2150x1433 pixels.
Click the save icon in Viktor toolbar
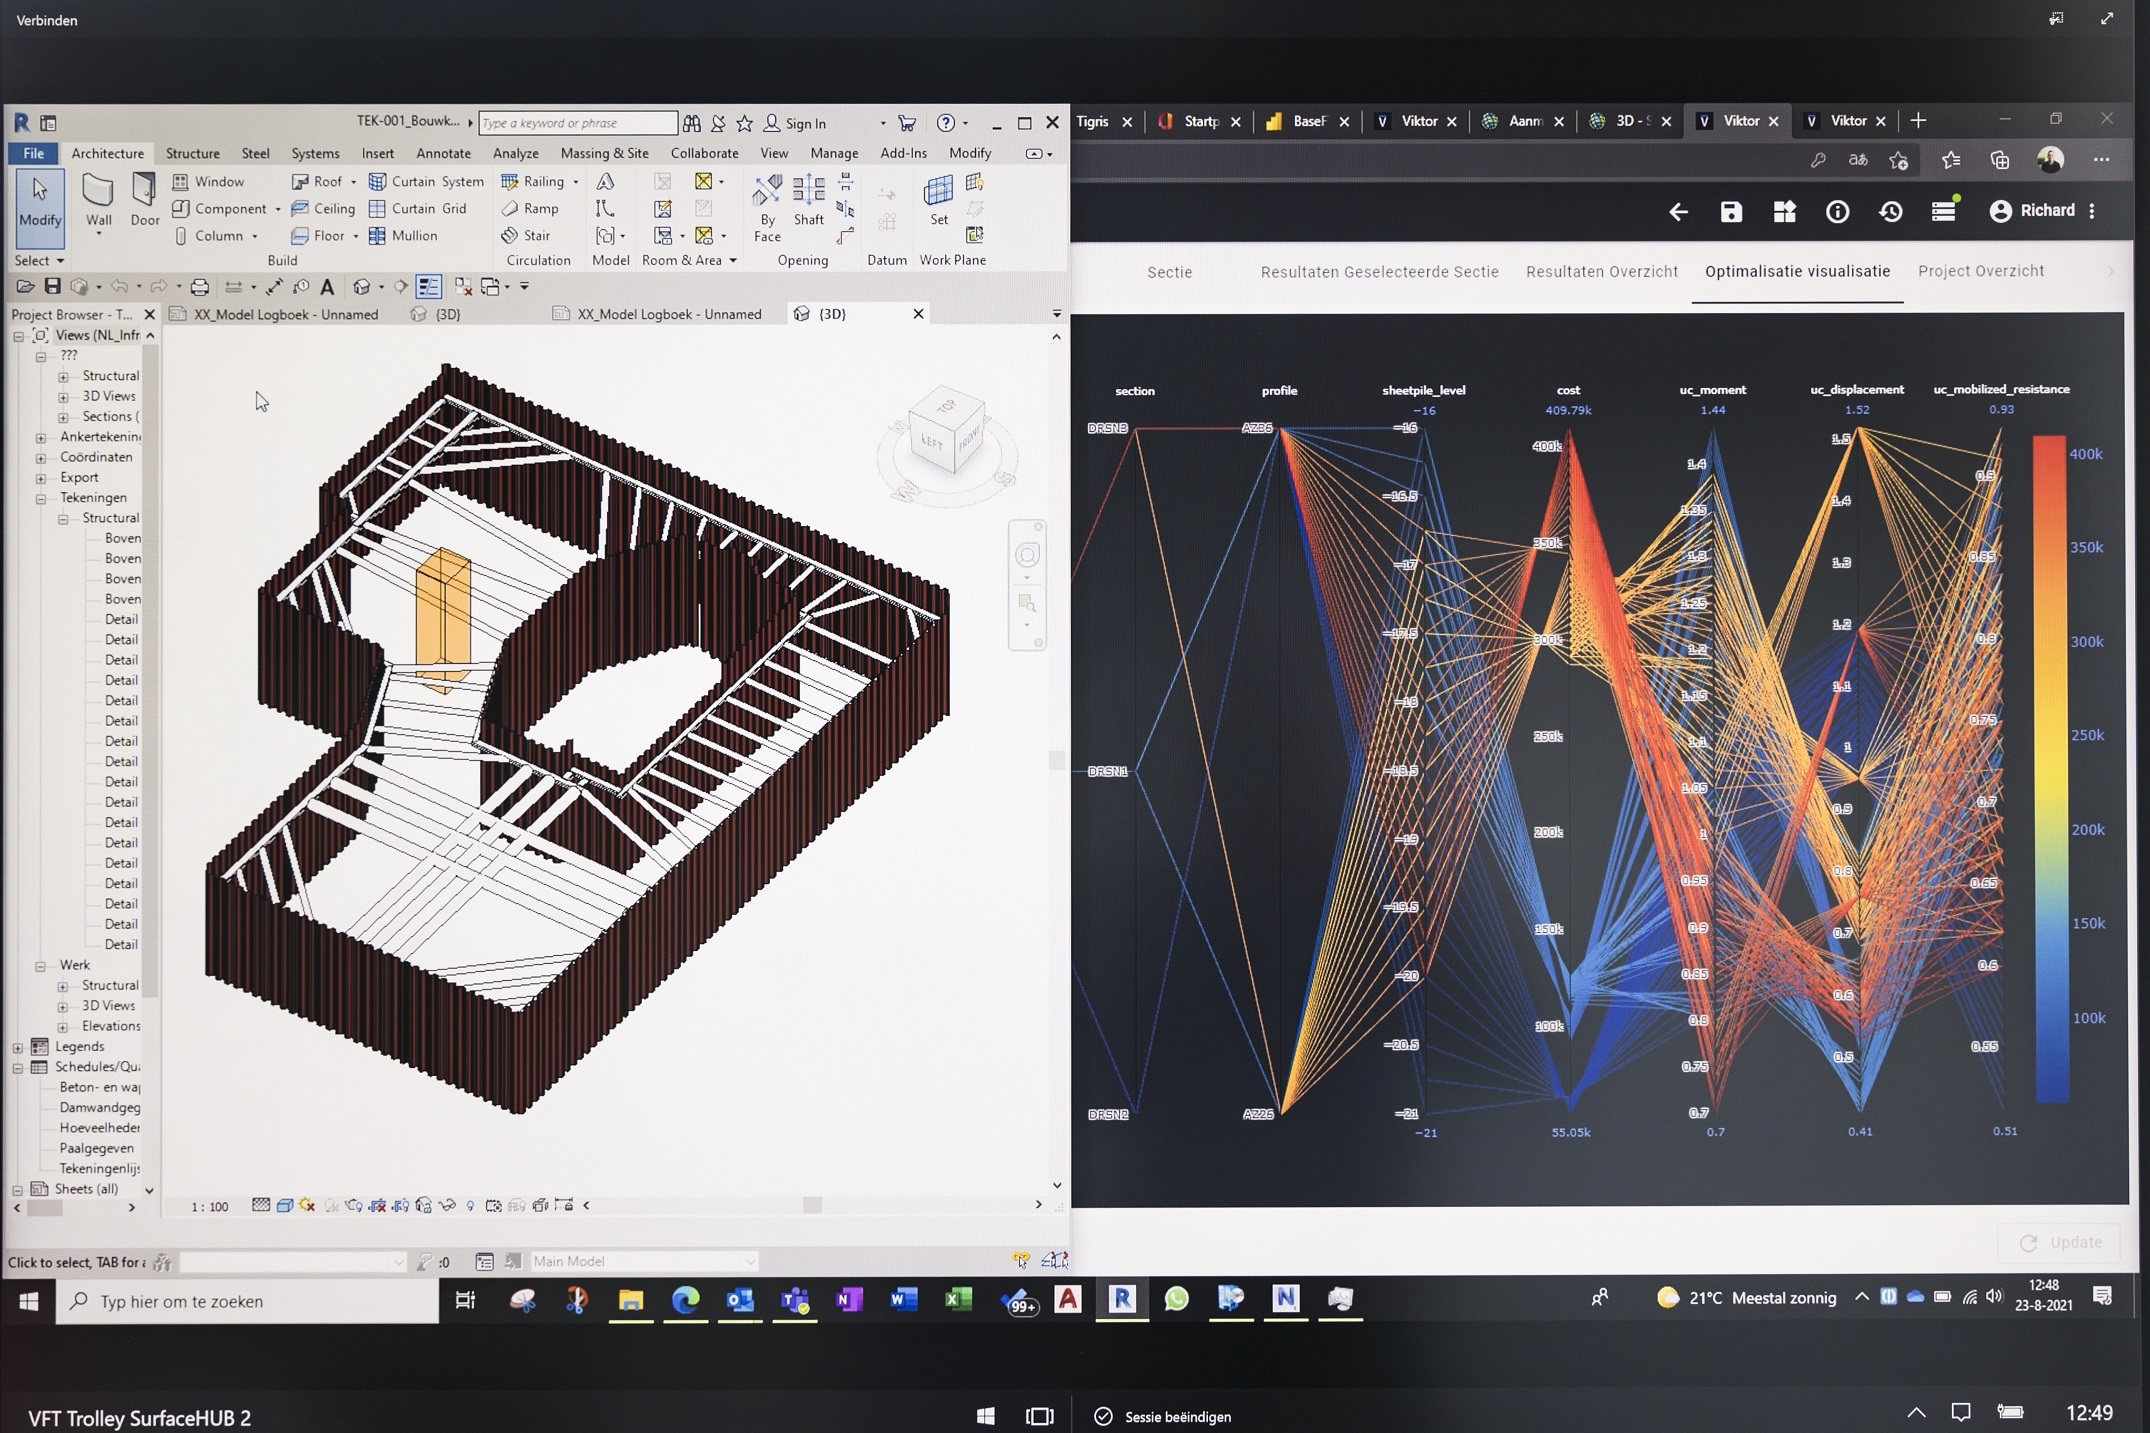[1731, 211]
